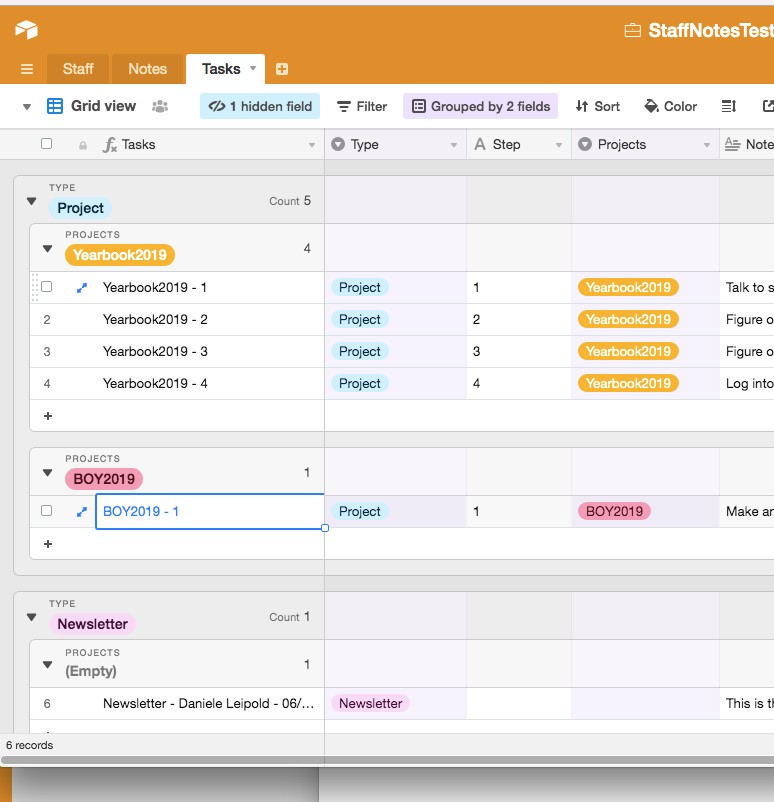774x802 pixels.
Task: Click the share view icon
Action: 767,106
